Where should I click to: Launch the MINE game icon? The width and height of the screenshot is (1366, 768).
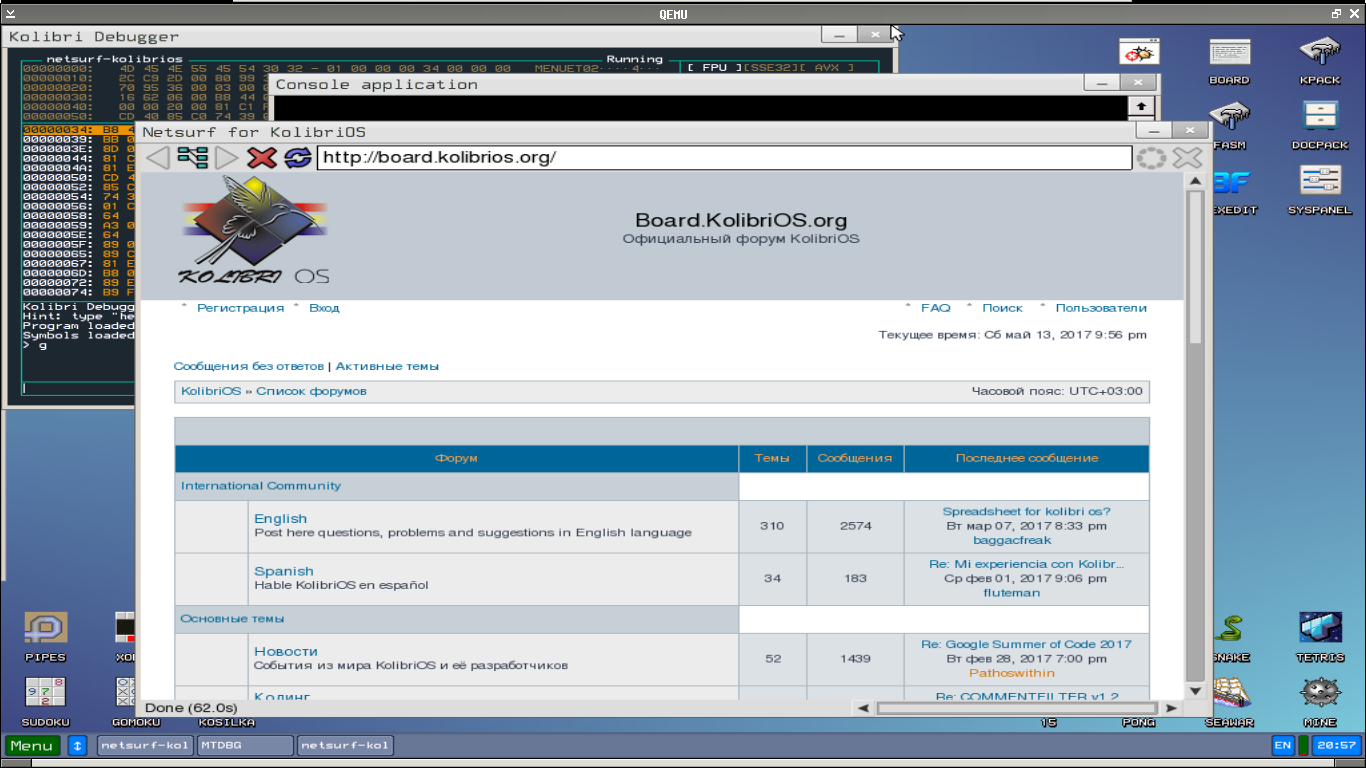[1320, 697]
